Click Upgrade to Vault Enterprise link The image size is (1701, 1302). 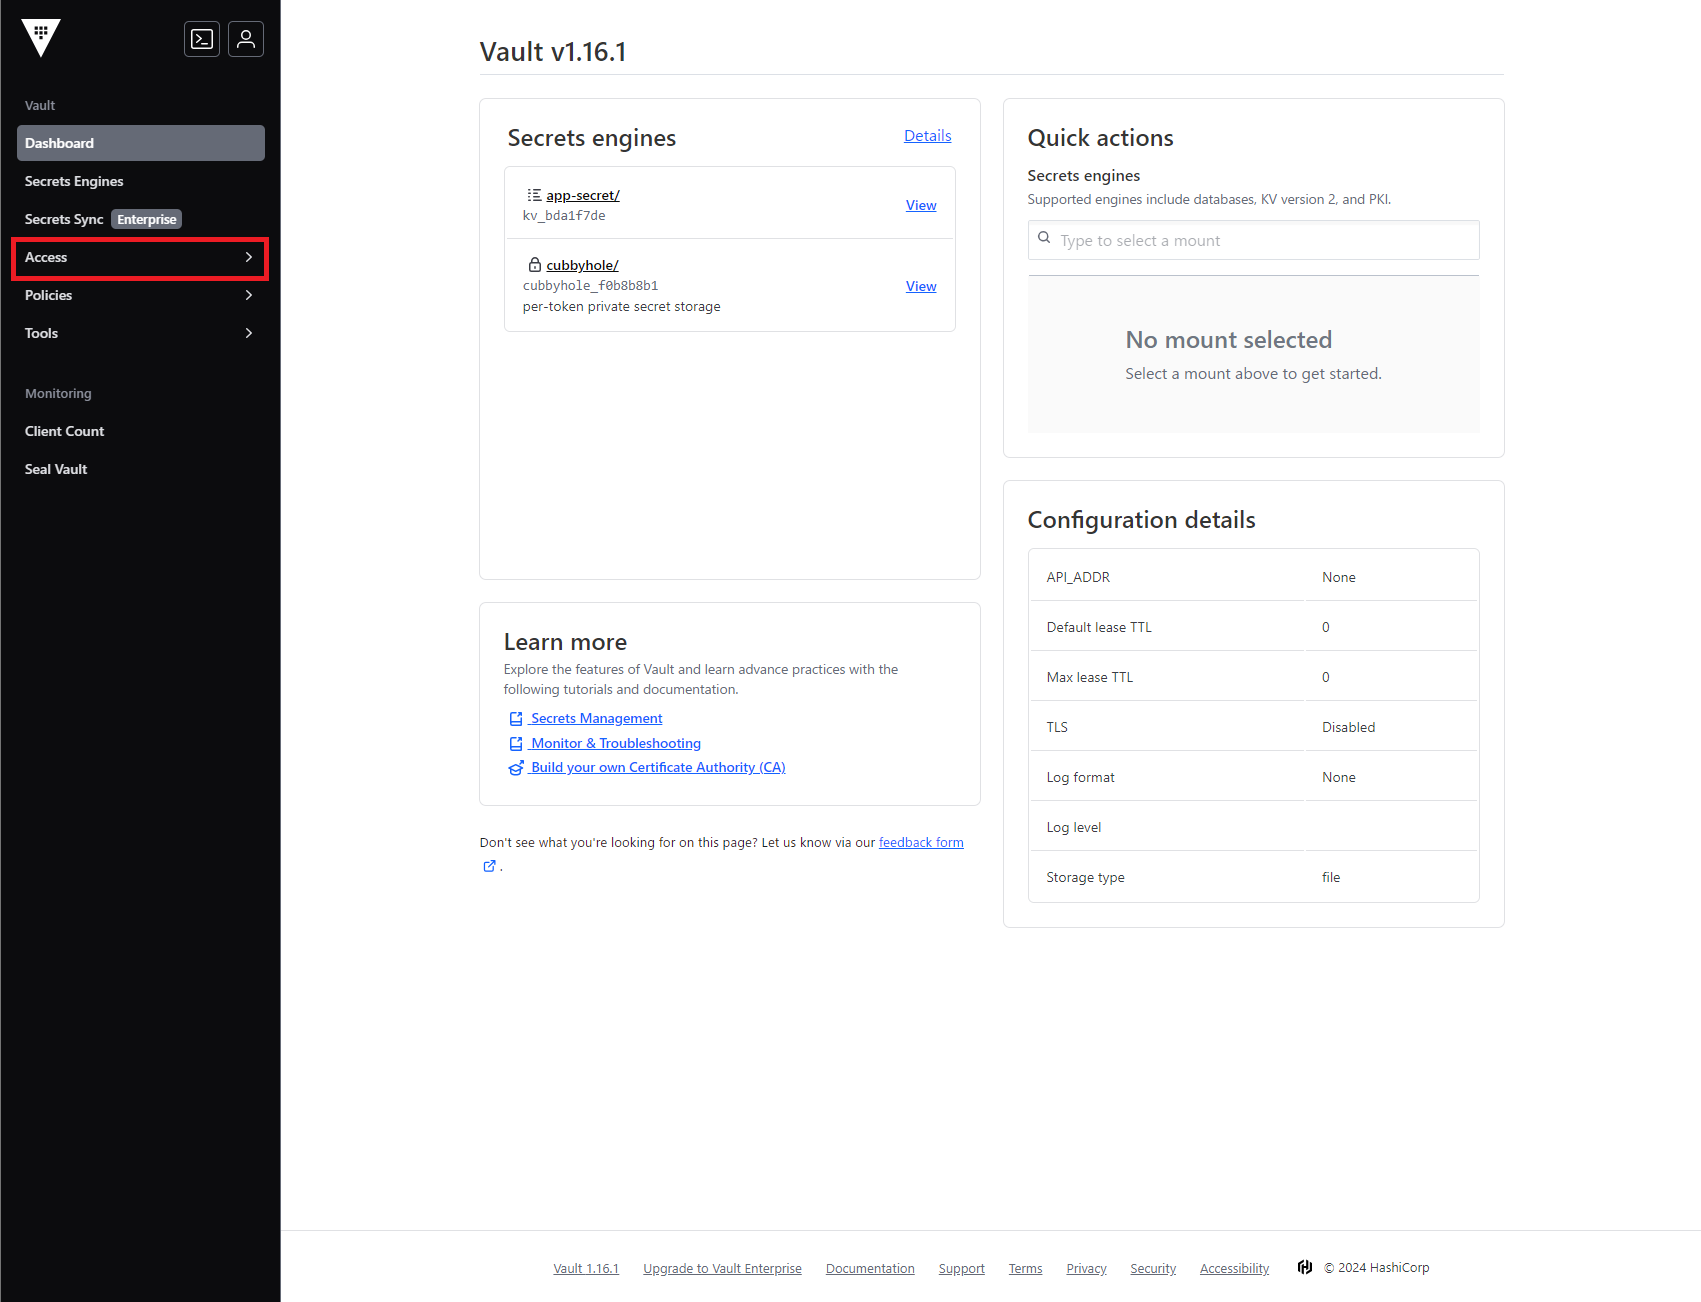[722, 1268]
